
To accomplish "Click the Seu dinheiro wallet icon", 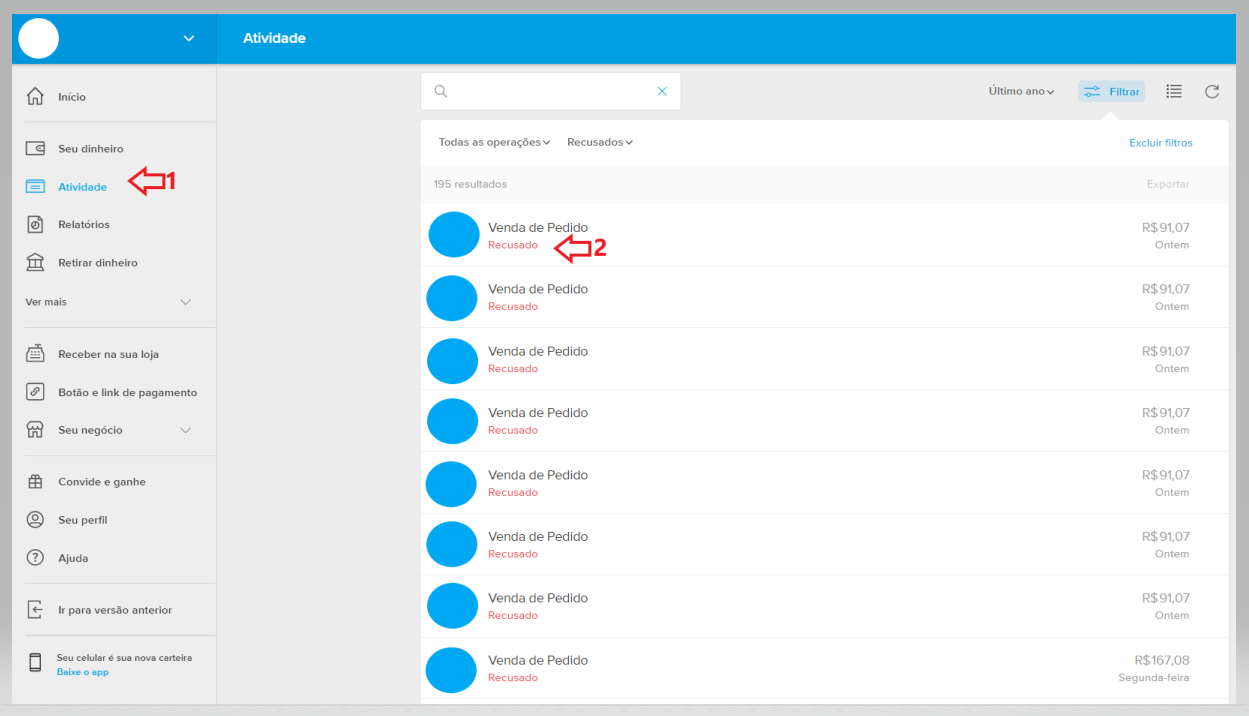I will 35,149.
